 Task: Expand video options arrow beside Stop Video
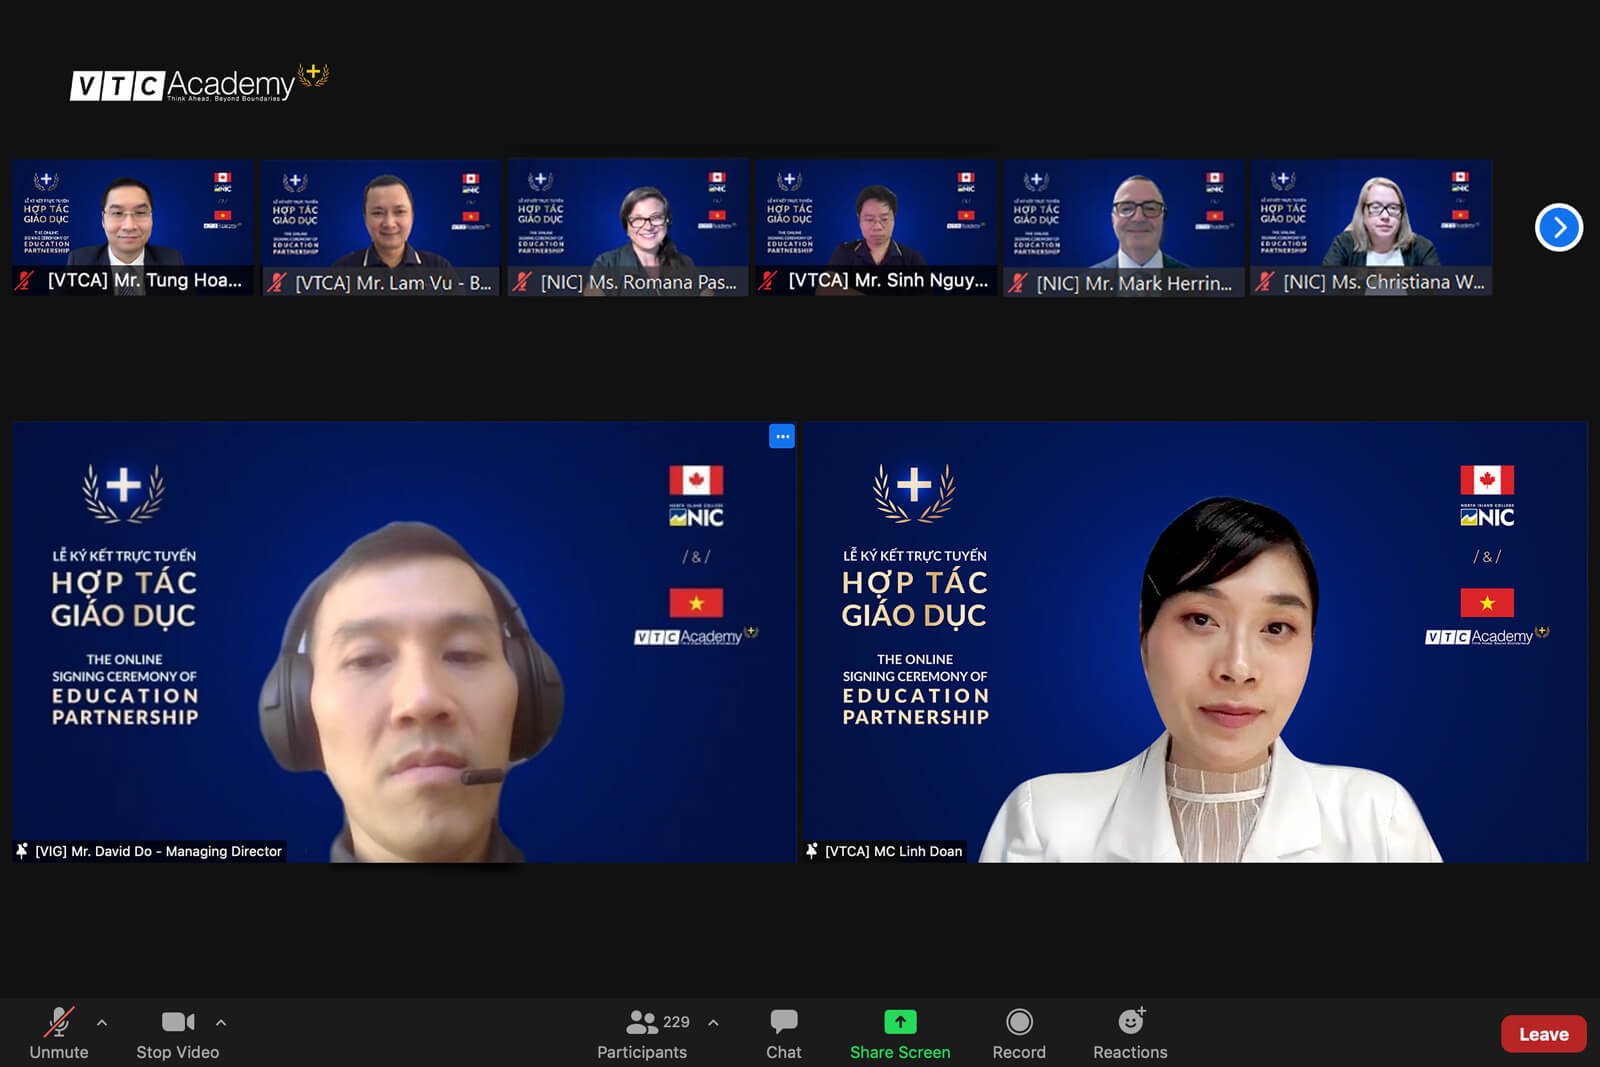point(221,1022)
